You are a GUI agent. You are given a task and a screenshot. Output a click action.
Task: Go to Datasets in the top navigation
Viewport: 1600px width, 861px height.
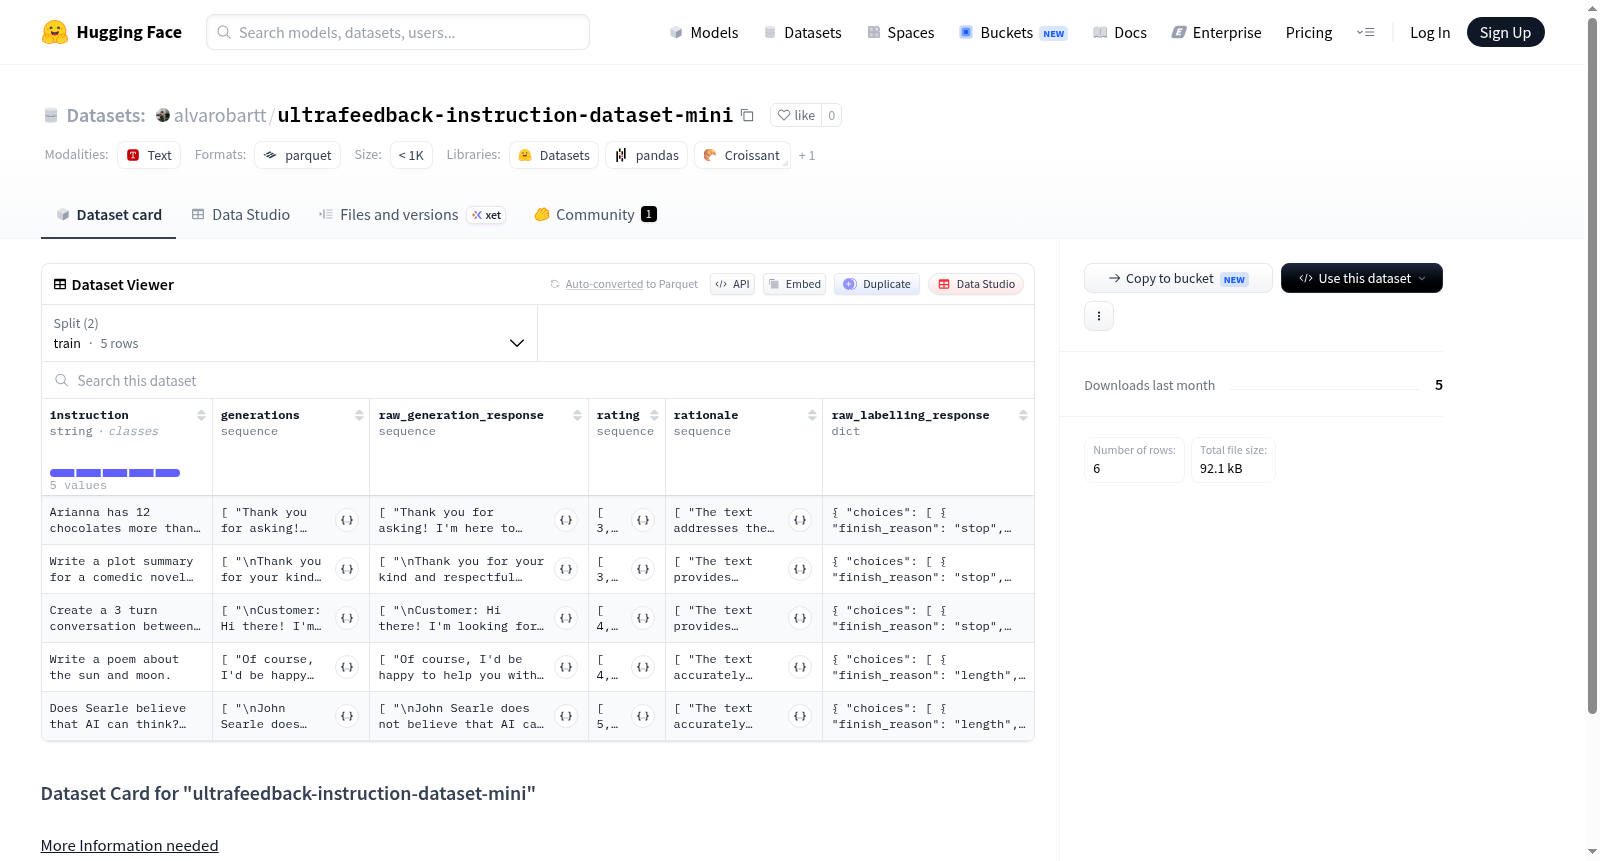[x=802, y=32]
